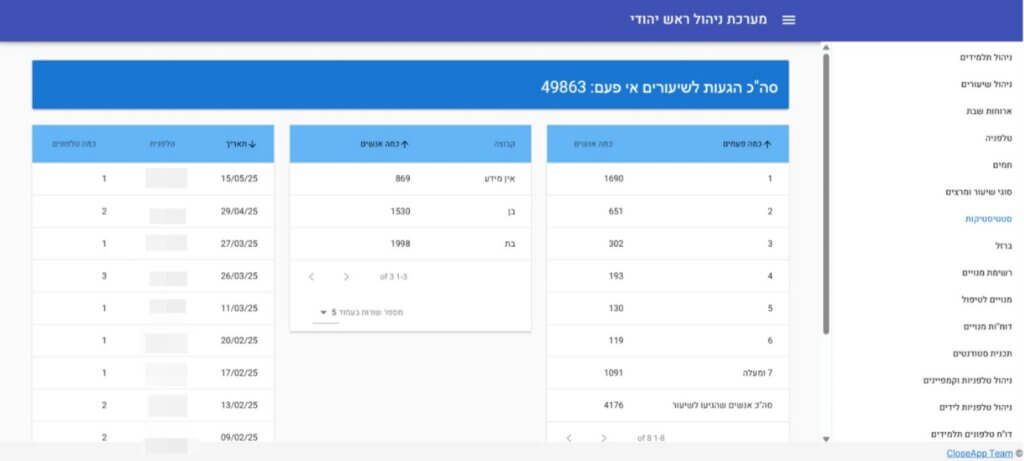Click the בן group row

[x=410, y=211]
